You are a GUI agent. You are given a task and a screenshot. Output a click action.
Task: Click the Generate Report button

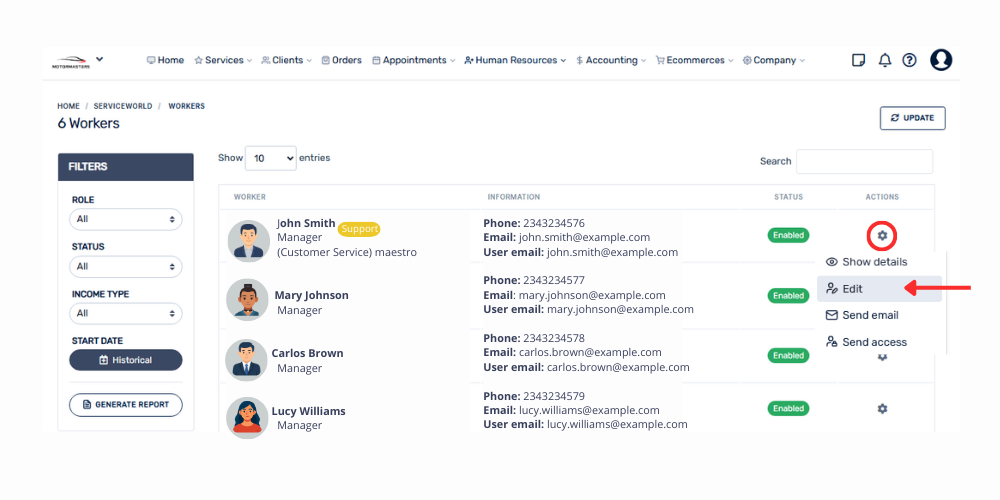pyautogui.click(x=126, y=404)
